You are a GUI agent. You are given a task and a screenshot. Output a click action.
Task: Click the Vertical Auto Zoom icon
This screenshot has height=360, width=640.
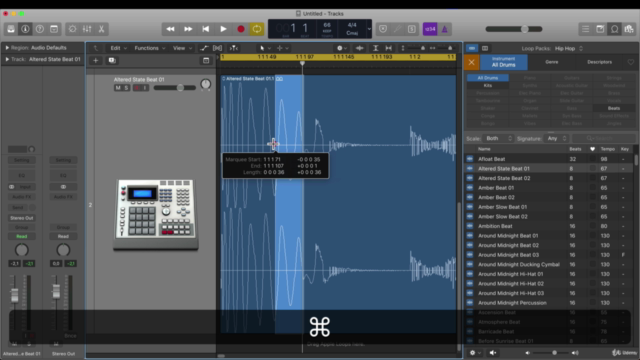point(376,48)
